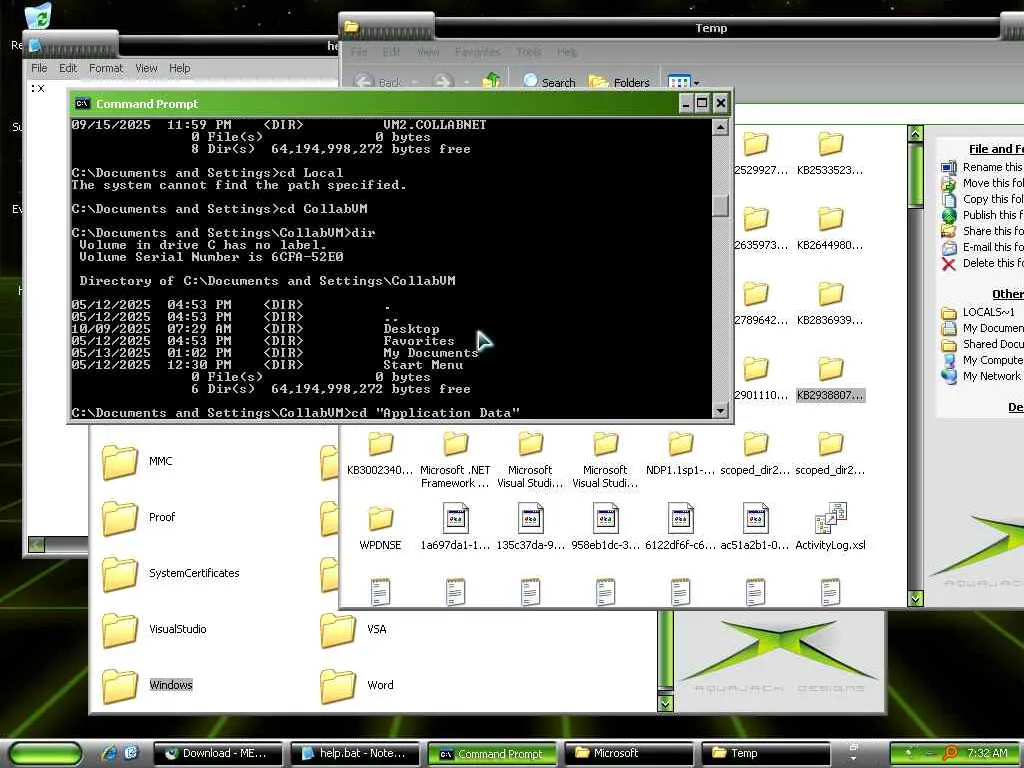The height and width of the screenshot is (768, 1024).
Task: Click the Search button in Temp window toolbar
Action: click(549, 82)
